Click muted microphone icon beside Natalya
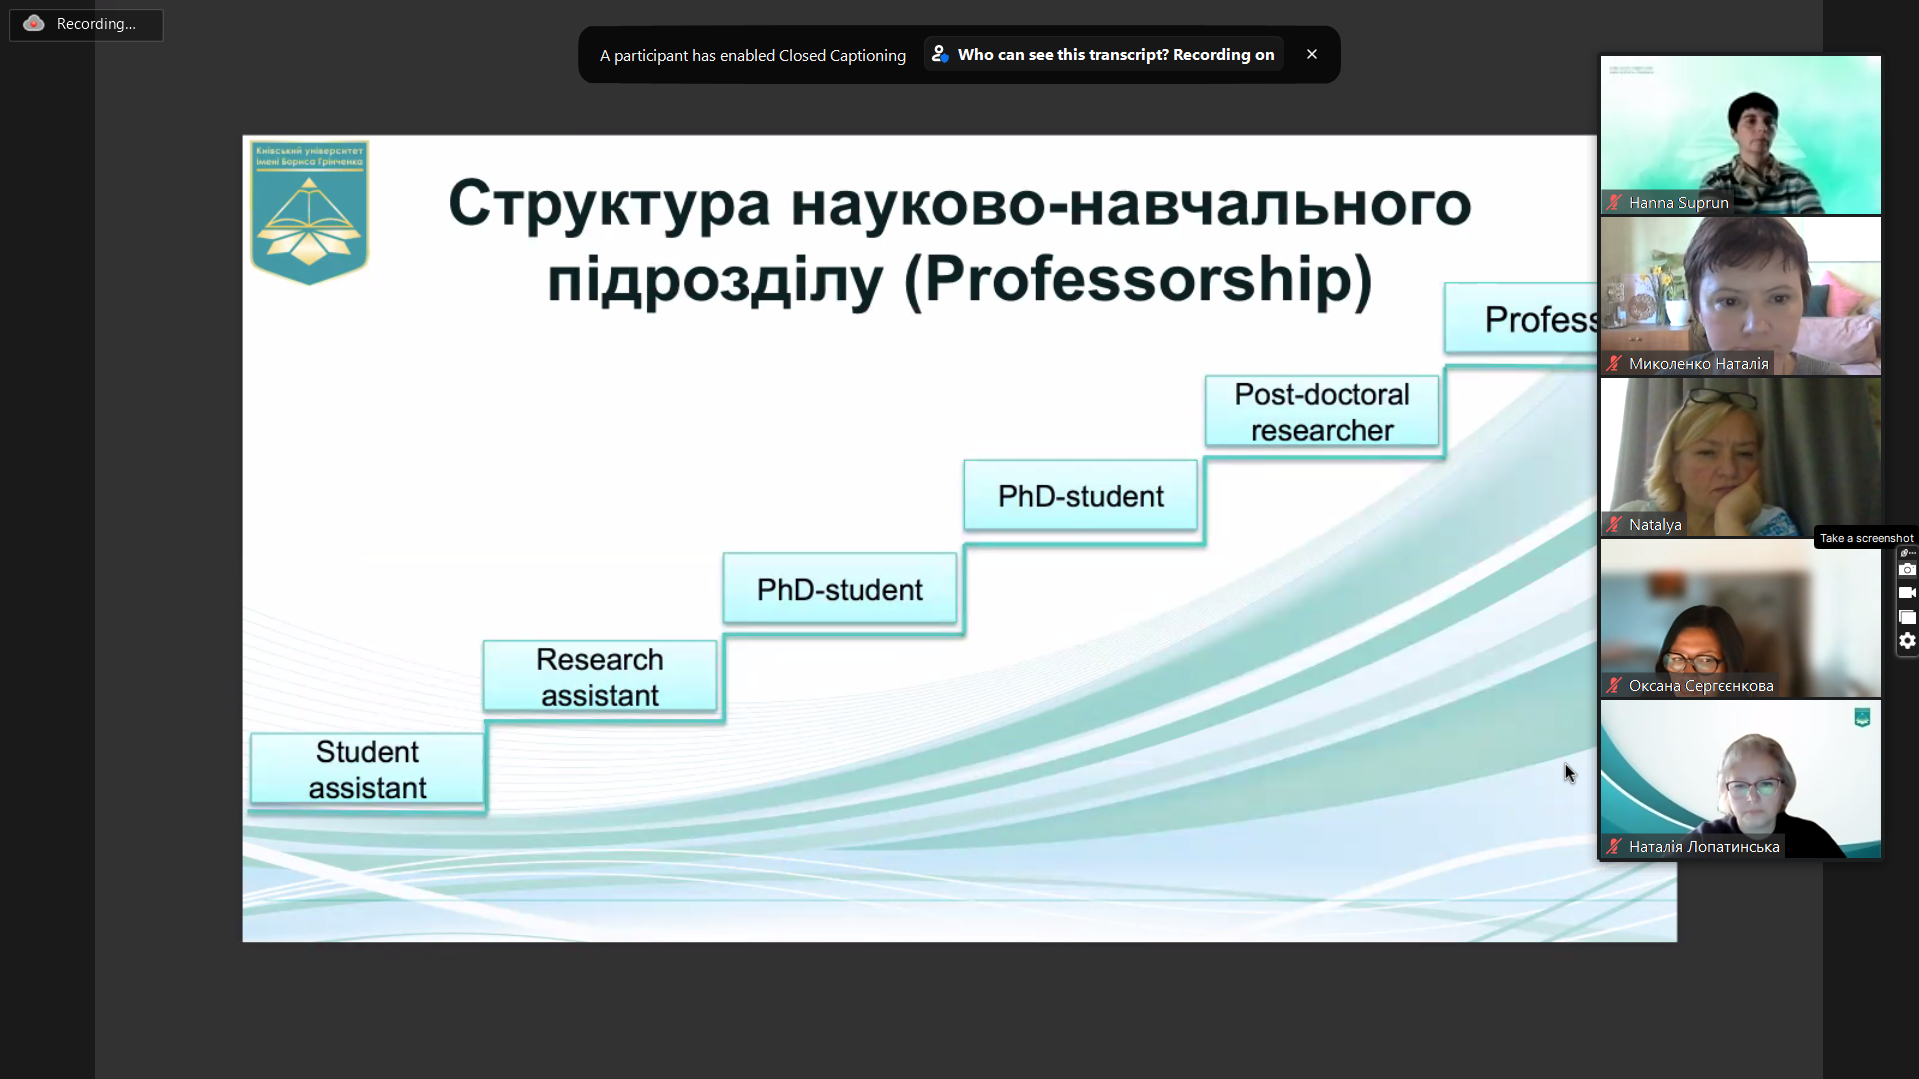This screenshot has width=1919, height=1079. coord(1614,525)
